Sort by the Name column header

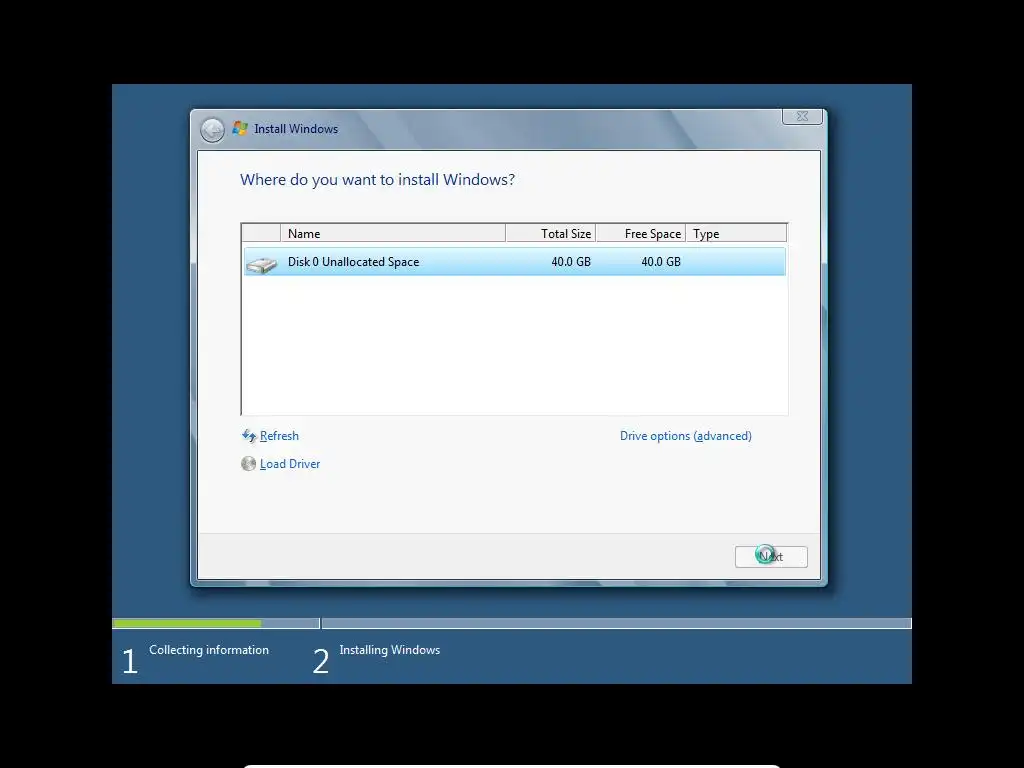coord(393,233)
